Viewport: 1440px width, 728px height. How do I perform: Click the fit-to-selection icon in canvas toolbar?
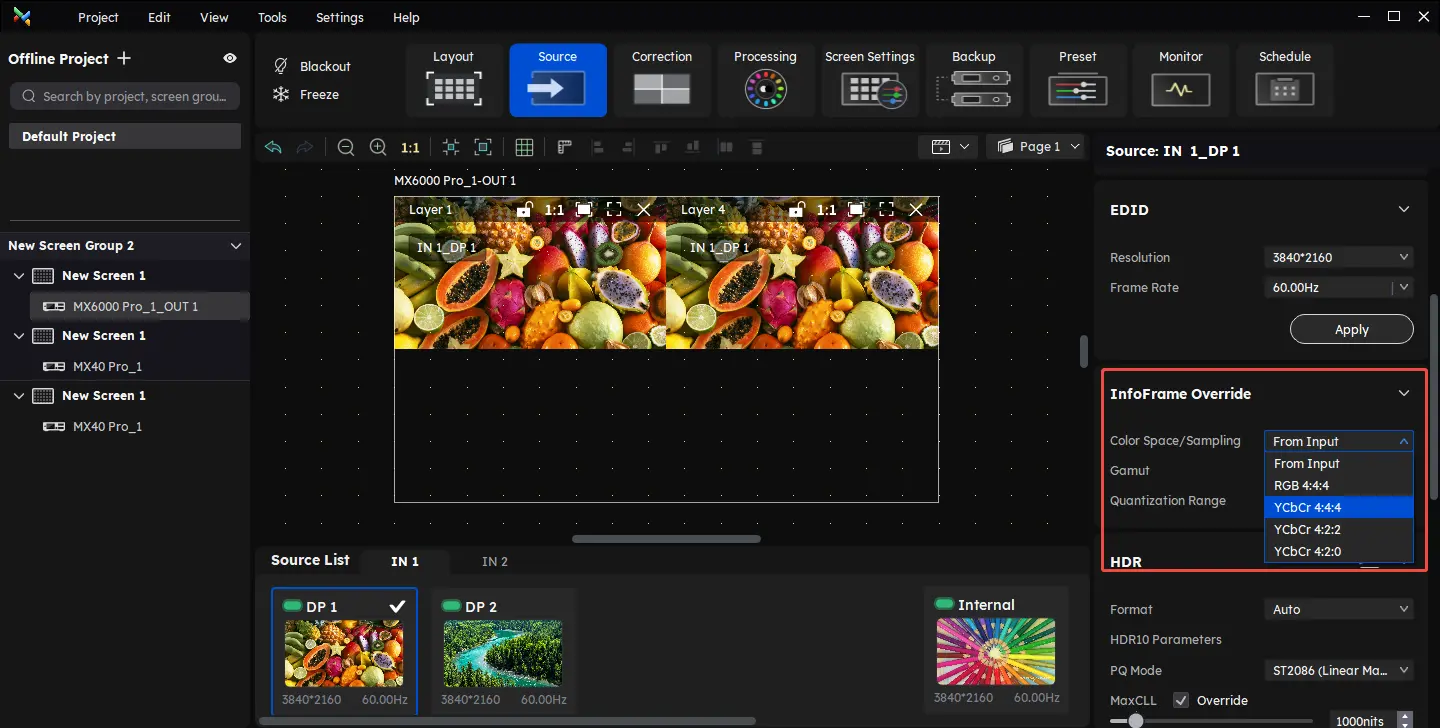point(451,147)
